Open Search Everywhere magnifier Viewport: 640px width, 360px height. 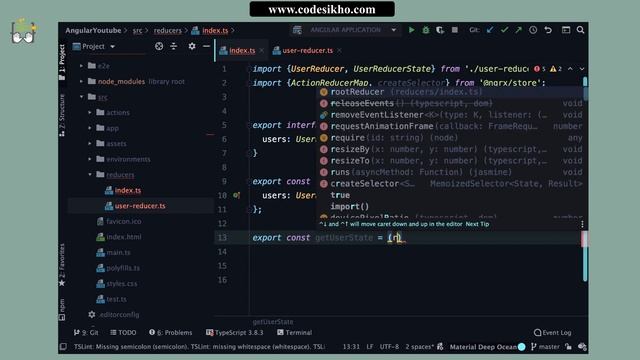[580, 30]
